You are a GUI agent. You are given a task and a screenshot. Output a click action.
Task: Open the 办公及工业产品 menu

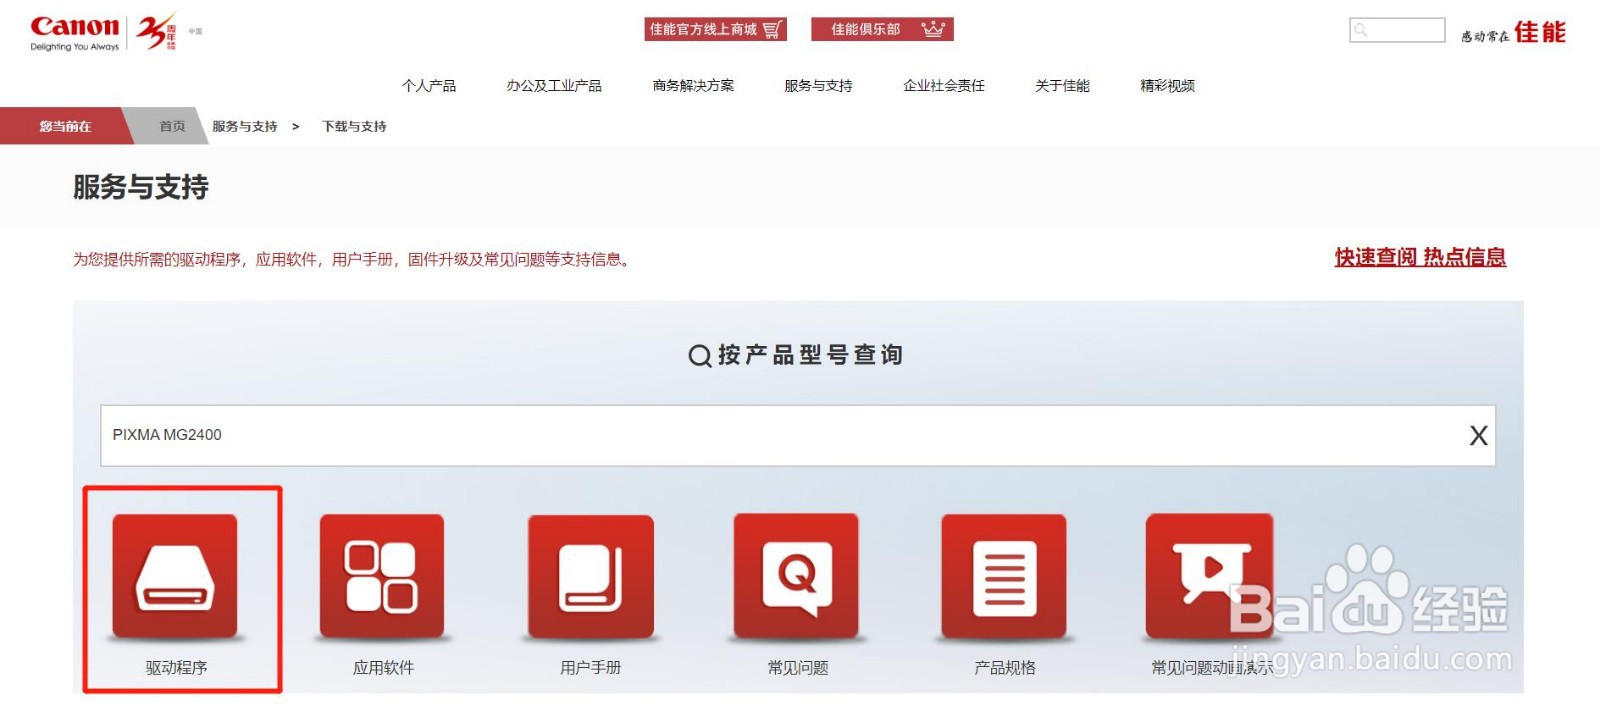554,86
